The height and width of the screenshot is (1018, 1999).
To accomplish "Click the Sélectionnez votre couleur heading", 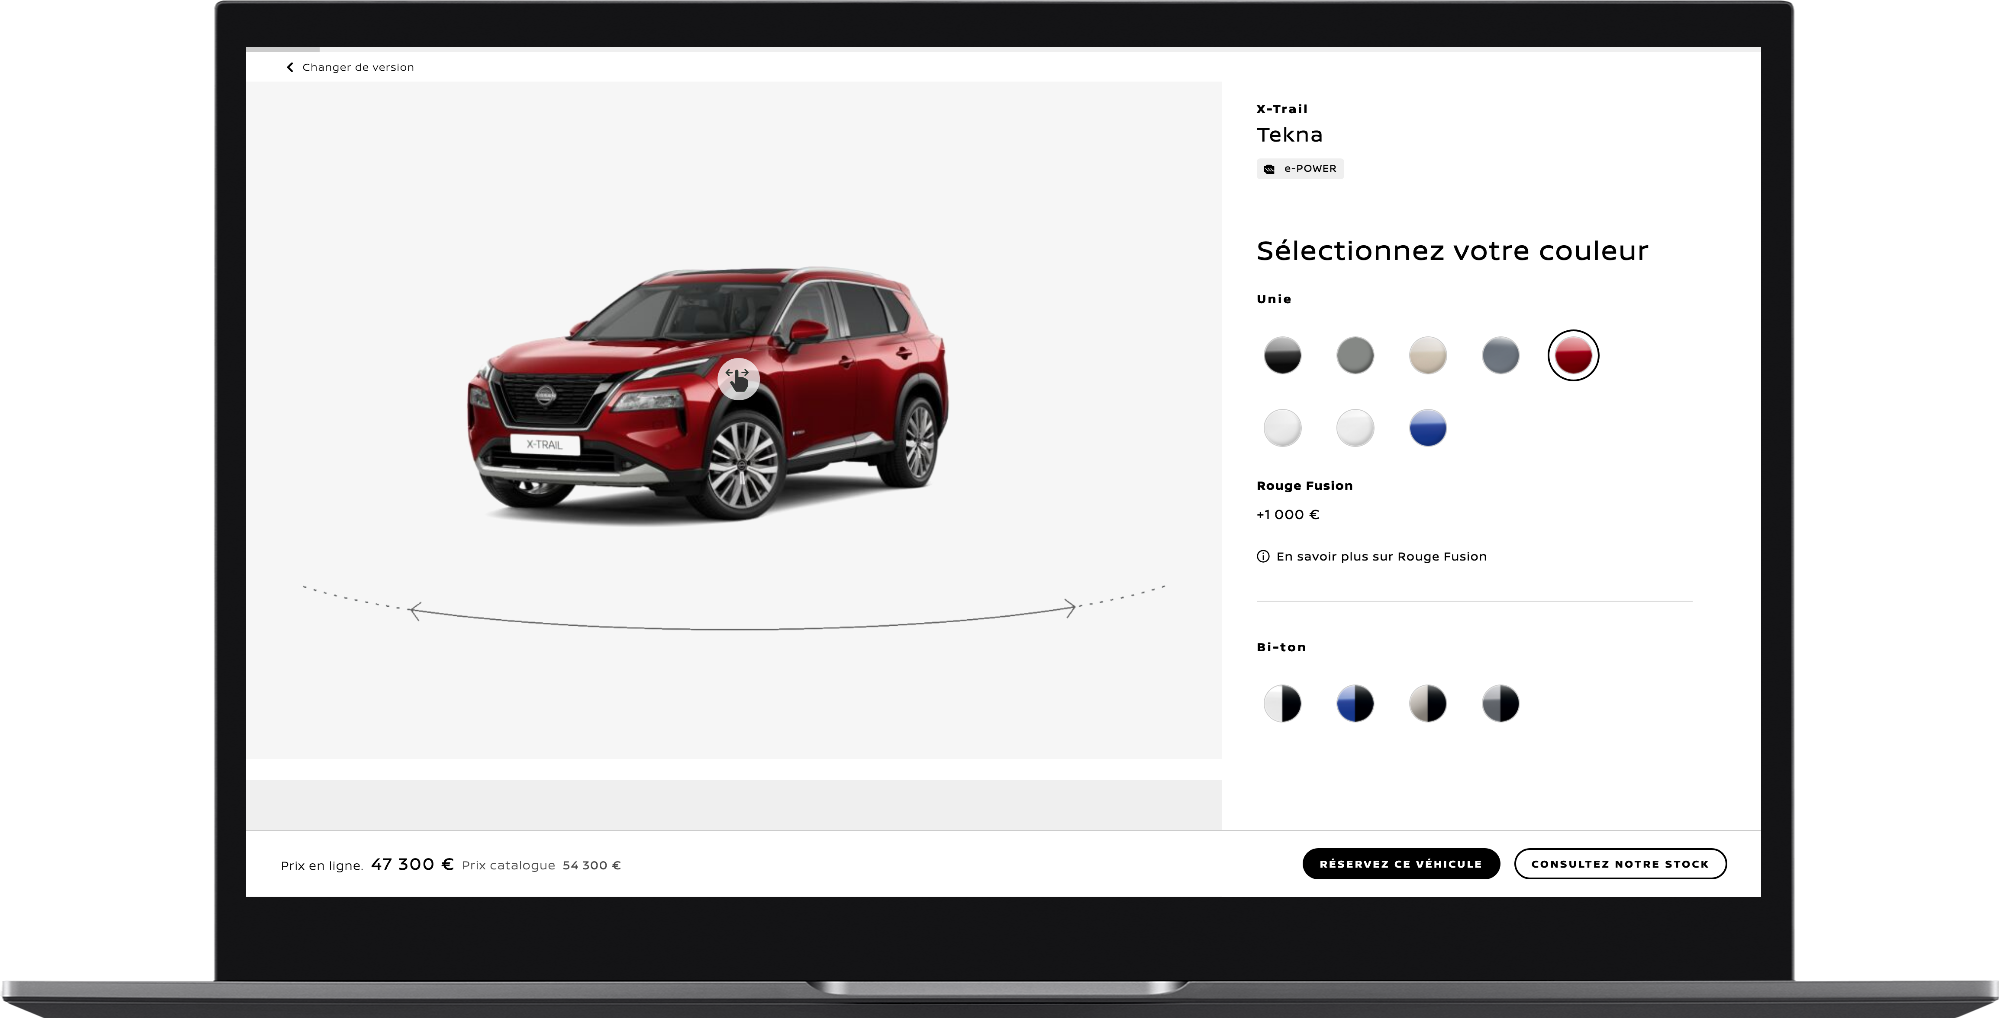I will click(1452, 251).
